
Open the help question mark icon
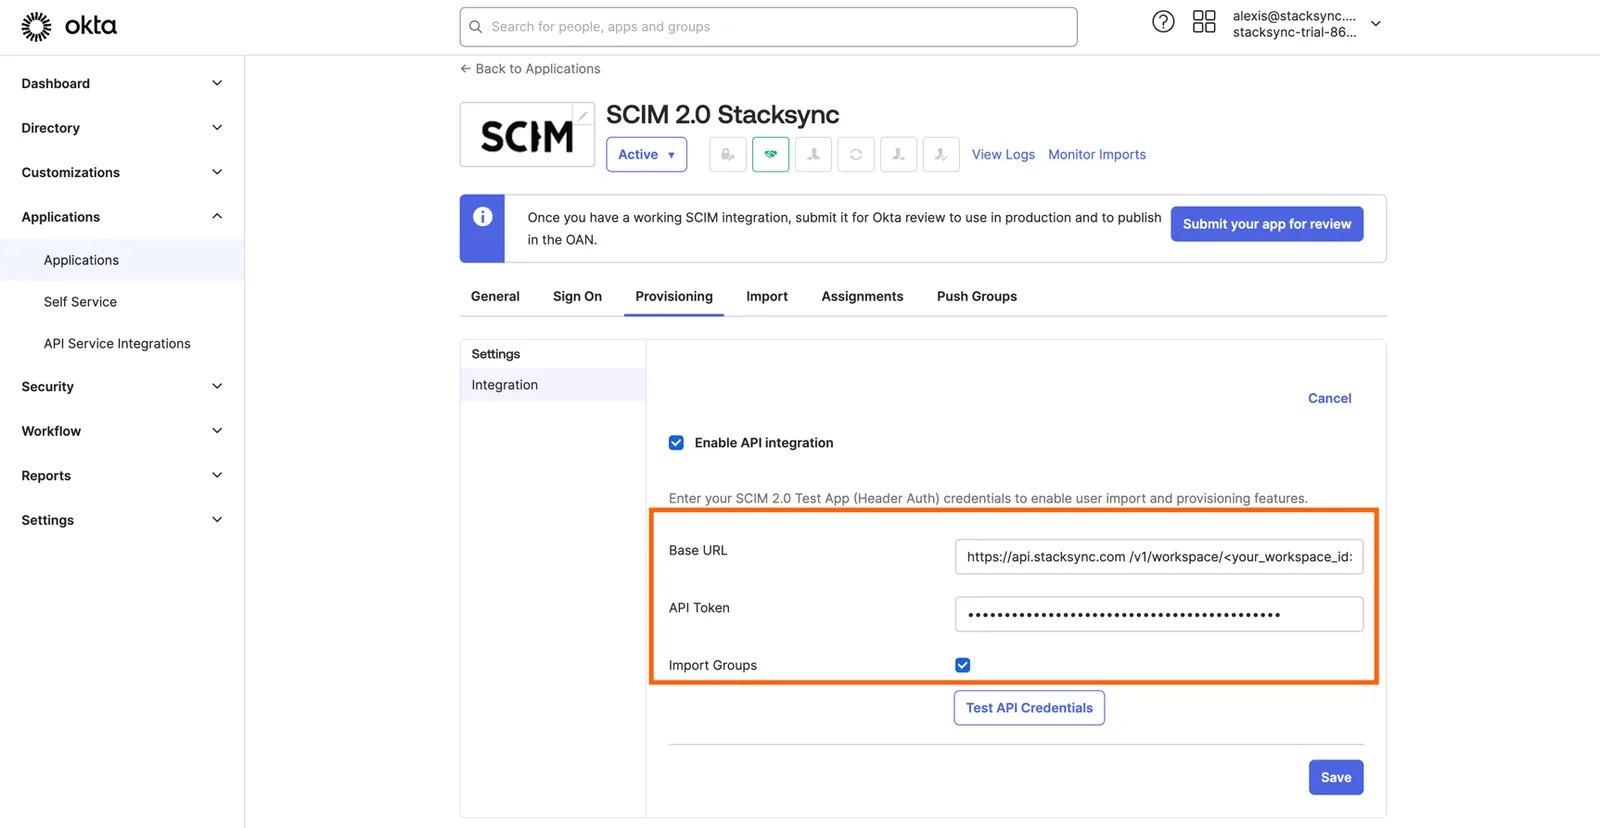coord(1163,22)
